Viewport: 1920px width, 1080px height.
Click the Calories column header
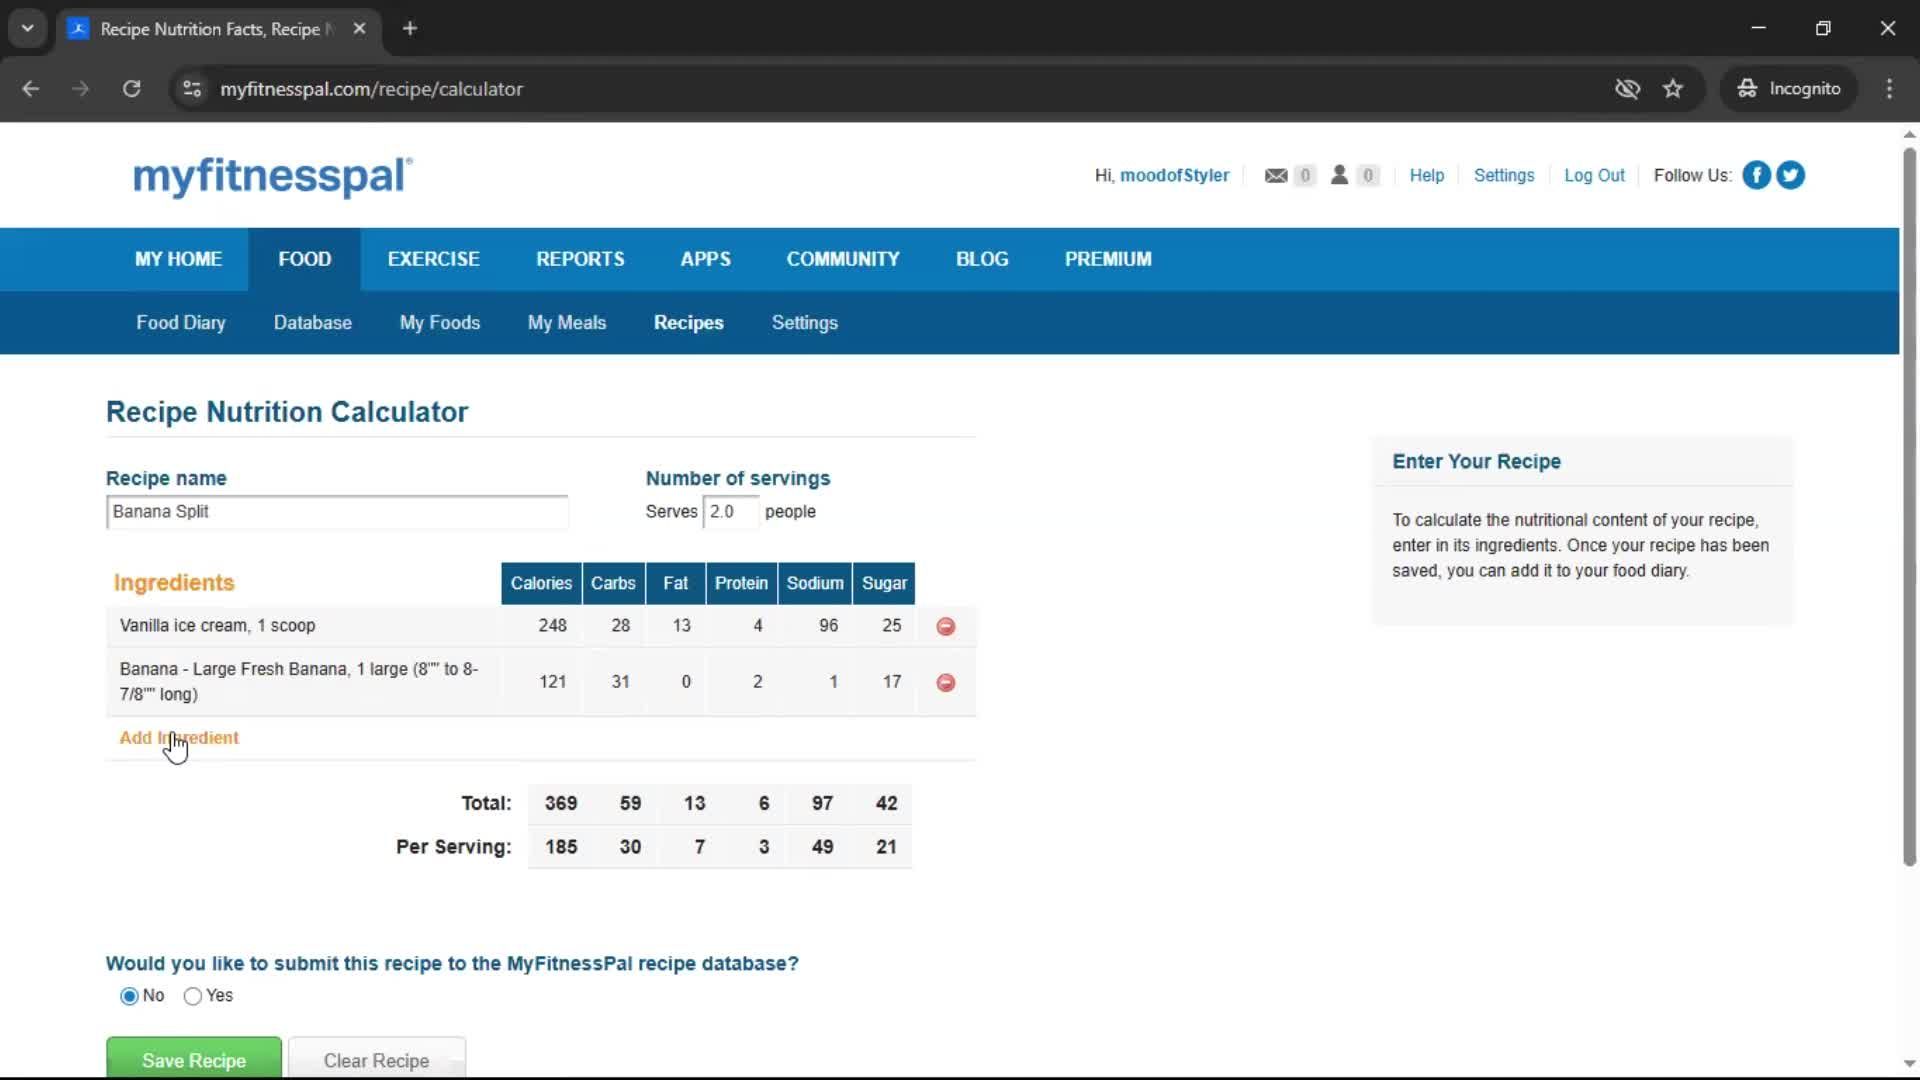[x=541, y=583]
